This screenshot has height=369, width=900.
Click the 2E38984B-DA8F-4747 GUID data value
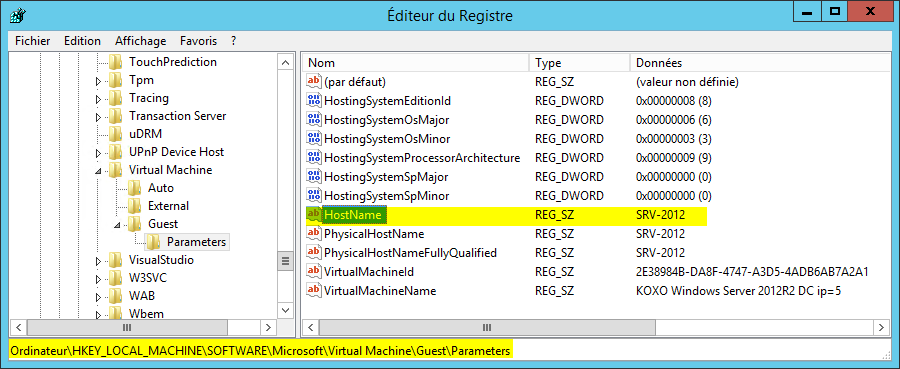click(x=752, y=271)
